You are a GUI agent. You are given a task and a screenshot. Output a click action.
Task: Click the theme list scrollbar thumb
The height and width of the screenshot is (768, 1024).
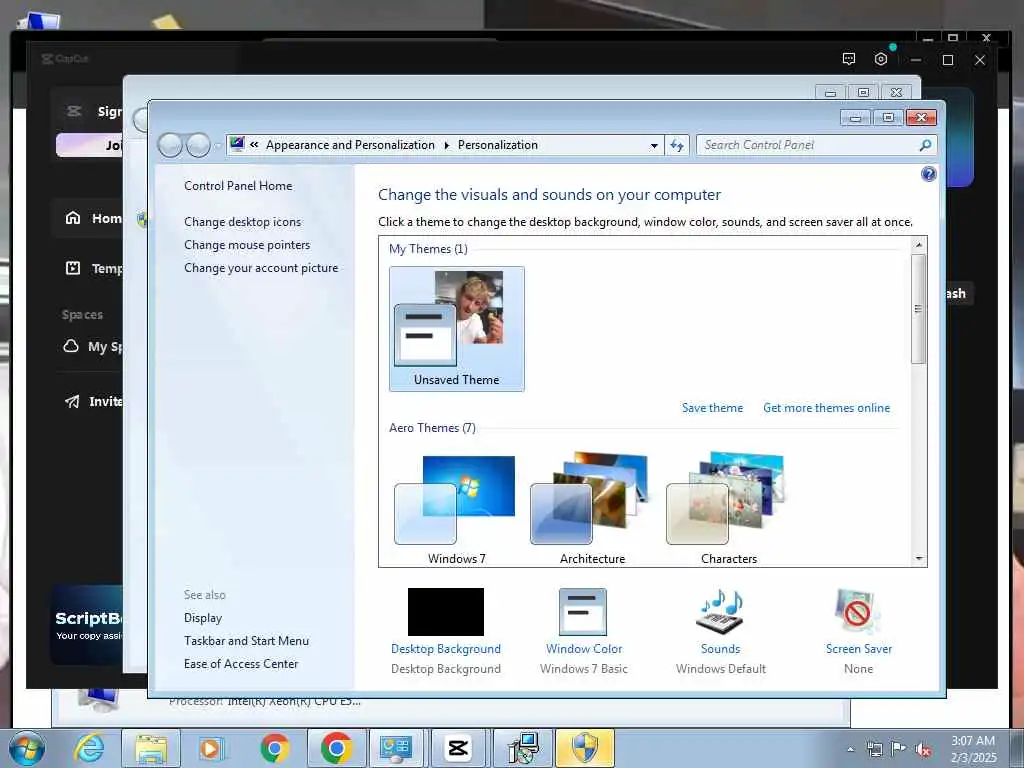[919, 309]
